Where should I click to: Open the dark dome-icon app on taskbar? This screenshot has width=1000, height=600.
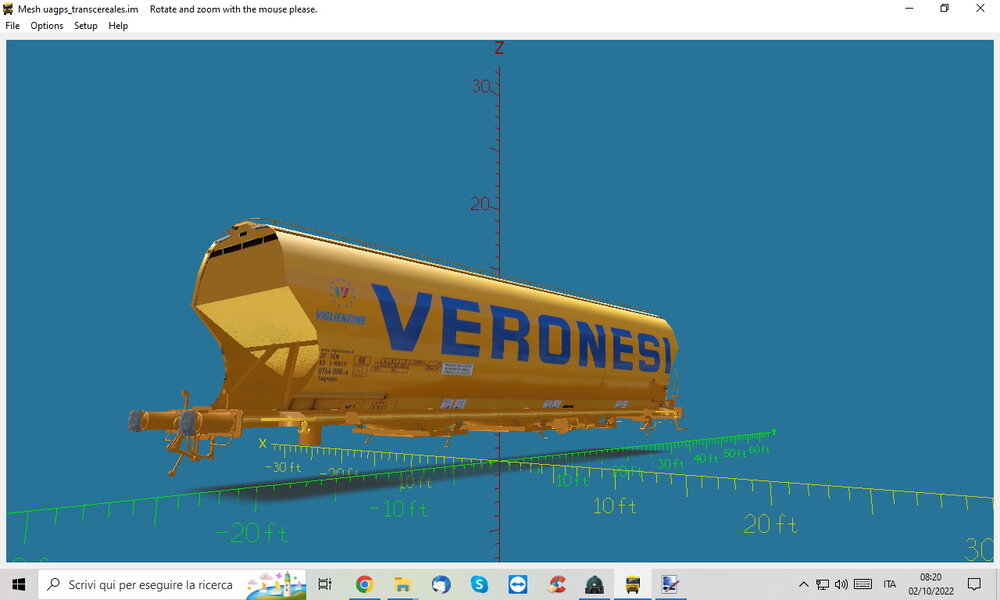pyautogui.click(x=594, y=584)
